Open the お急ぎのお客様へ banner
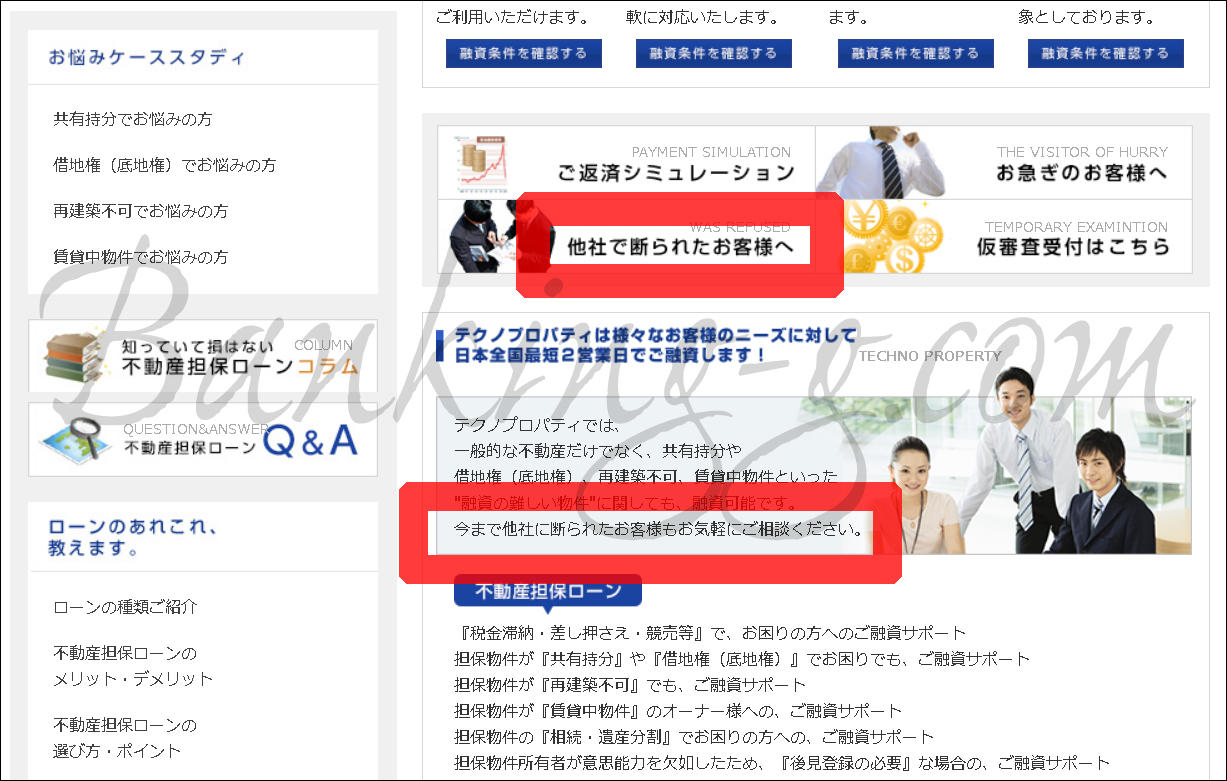 click(1004, 162)
